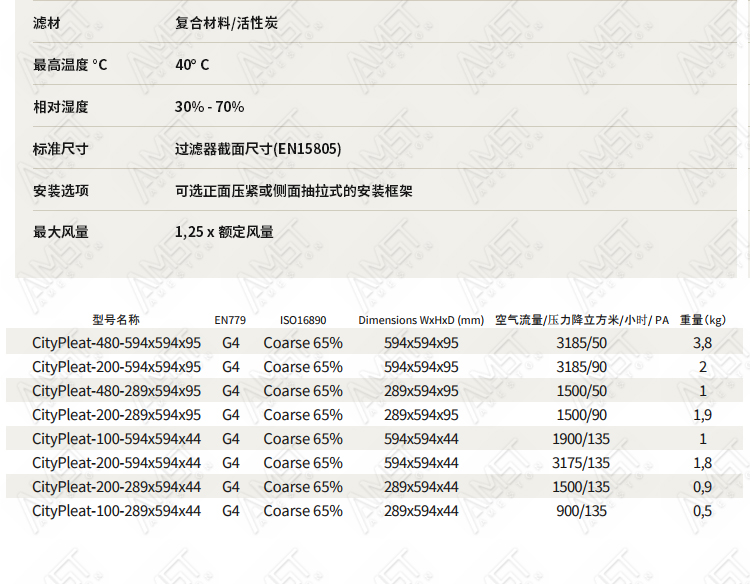Select model CityPleat-200-289x594x44

coord(117,487)
